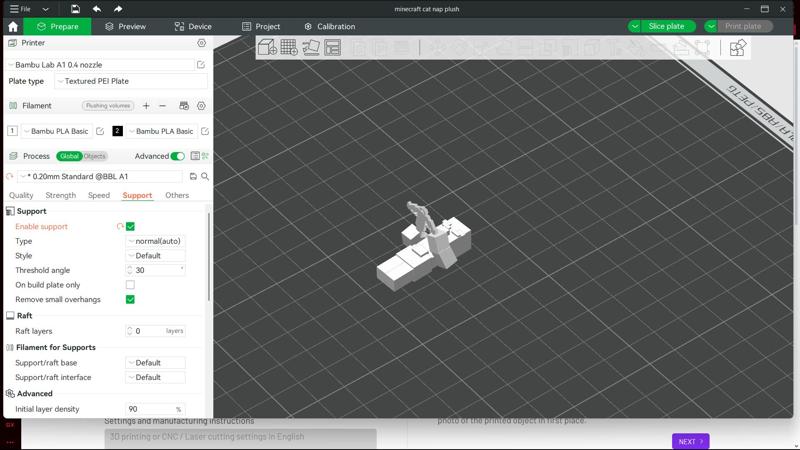
Task: Open the Device tab
Action: 193,27
